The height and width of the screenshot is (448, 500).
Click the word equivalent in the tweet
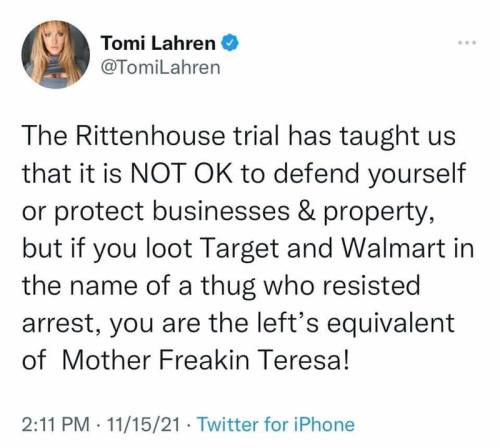point(391,324)
